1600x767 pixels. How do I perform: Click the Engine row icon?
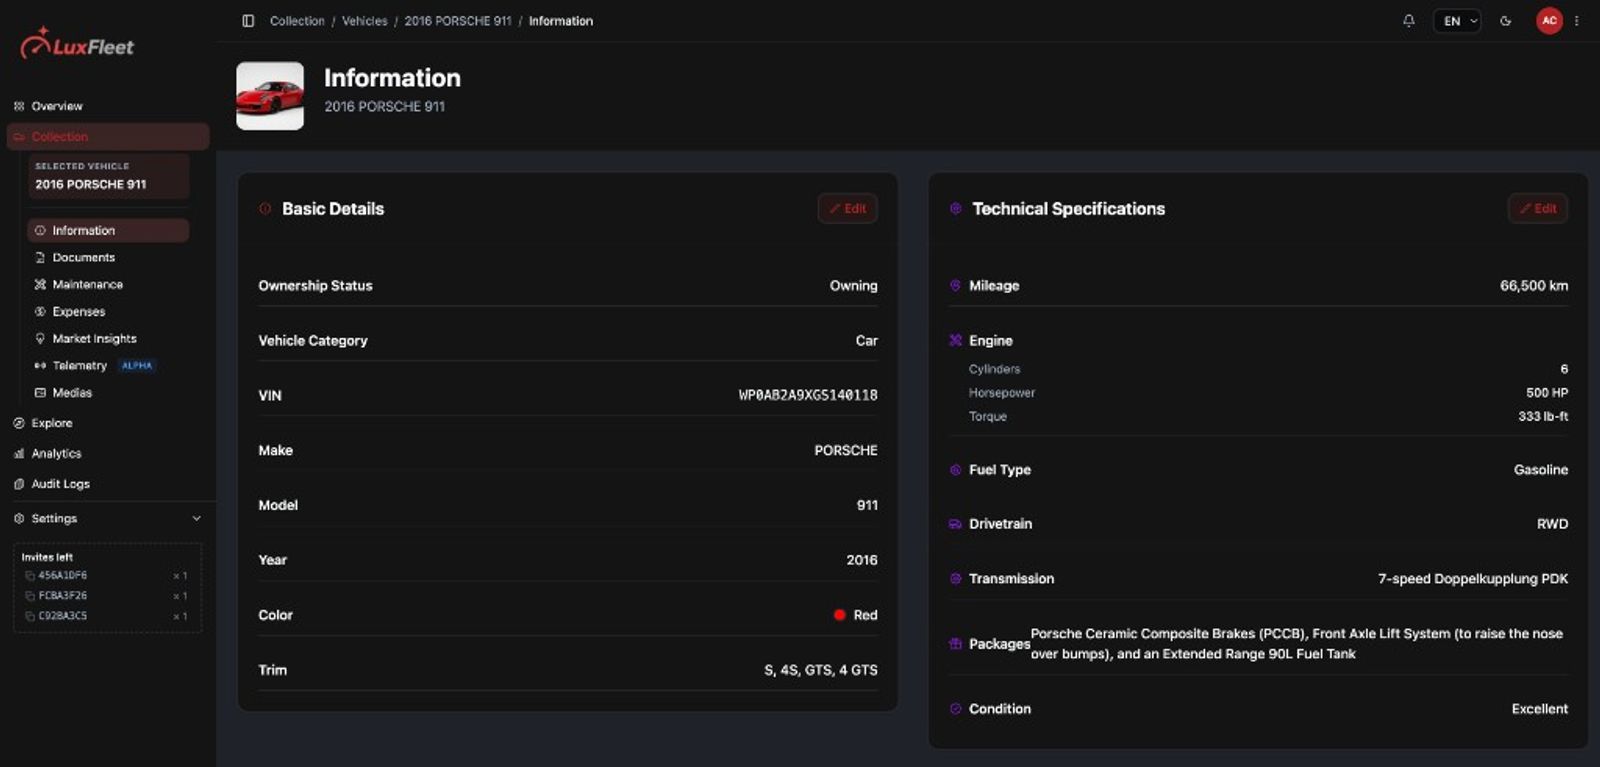(x=955, y=340)
